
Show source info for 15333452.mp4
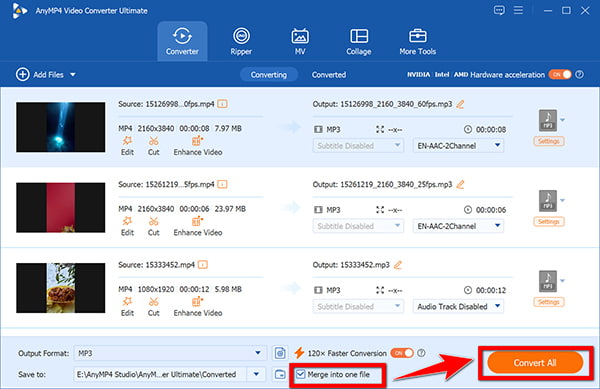pos(203,265)
